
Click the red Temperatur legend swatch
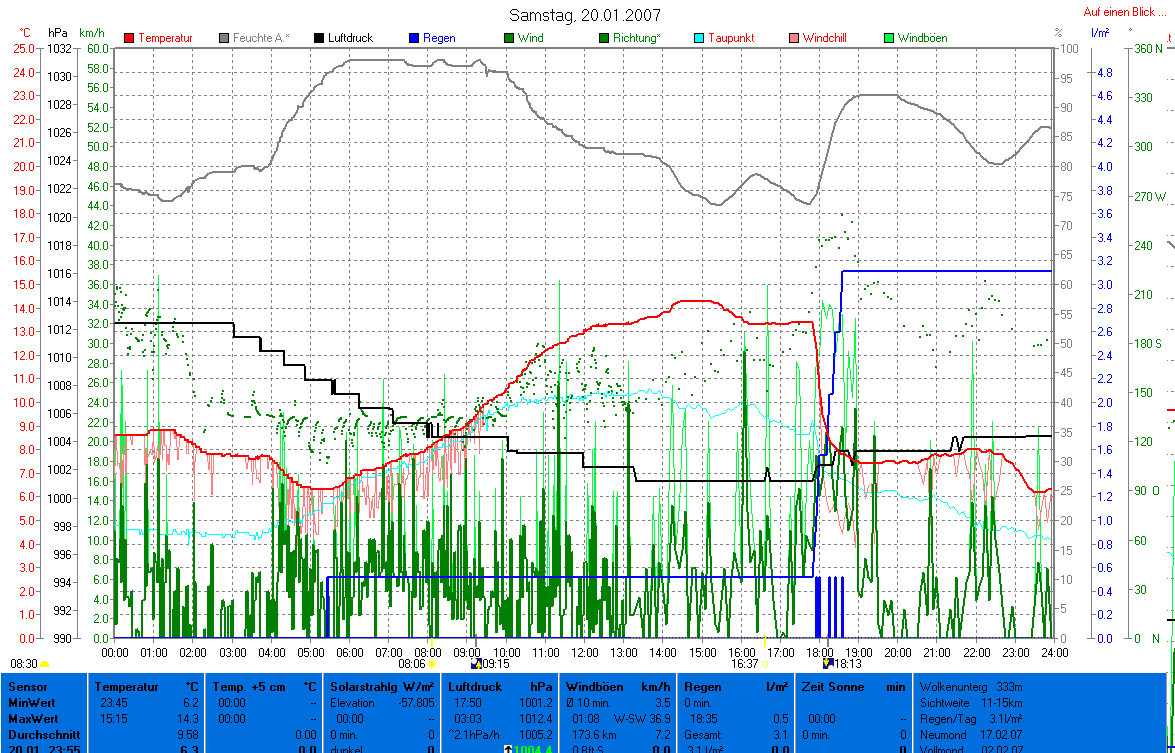click(x=130, y=38)
